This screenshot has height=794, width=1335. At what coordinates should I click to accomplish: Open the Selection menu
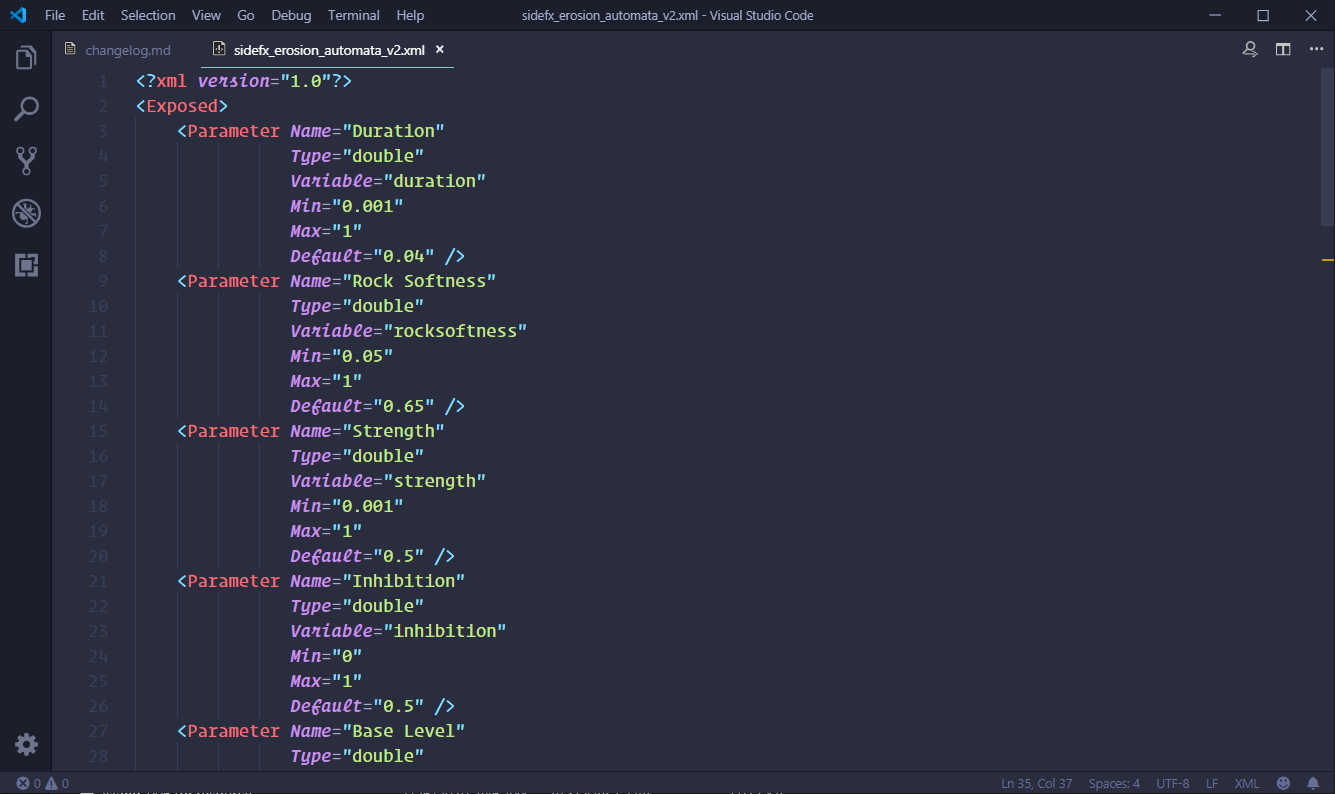point(148,15)
